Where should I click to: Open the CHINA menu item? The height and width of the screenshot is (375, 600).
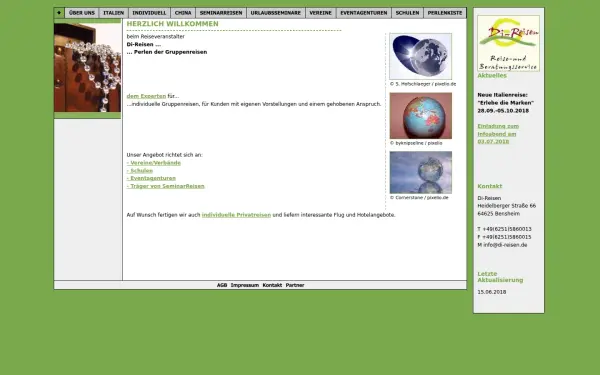(183, 13)
